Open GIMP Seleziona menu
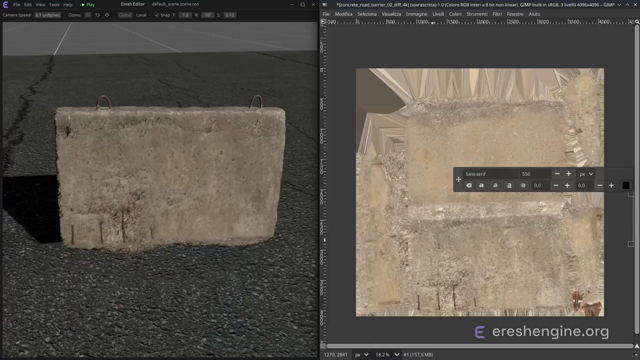This screenshot has width=640, height=360. pos(367,14)
